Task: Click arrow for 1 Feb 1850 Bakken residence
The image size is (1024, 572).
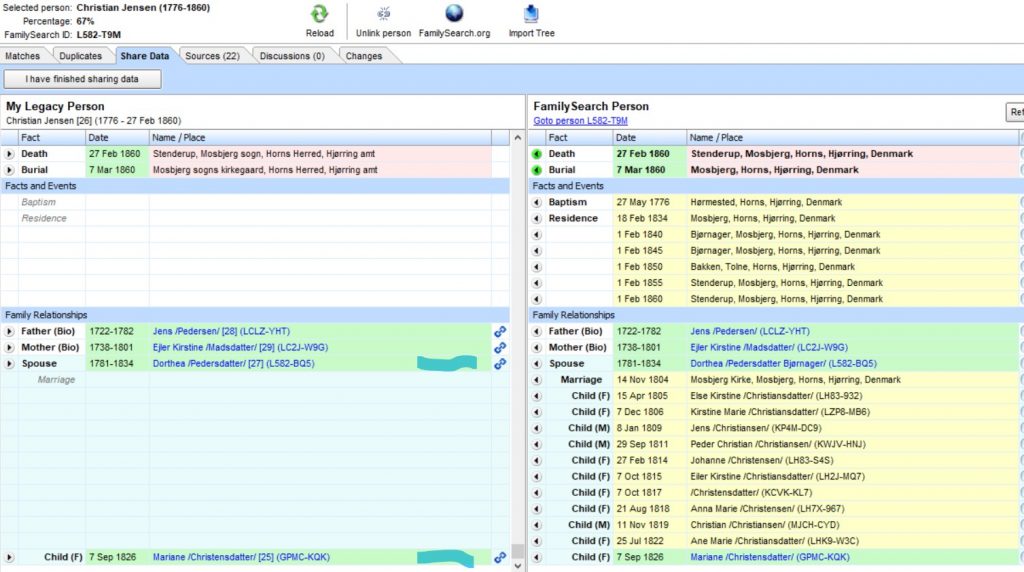Action: point(537,267)
